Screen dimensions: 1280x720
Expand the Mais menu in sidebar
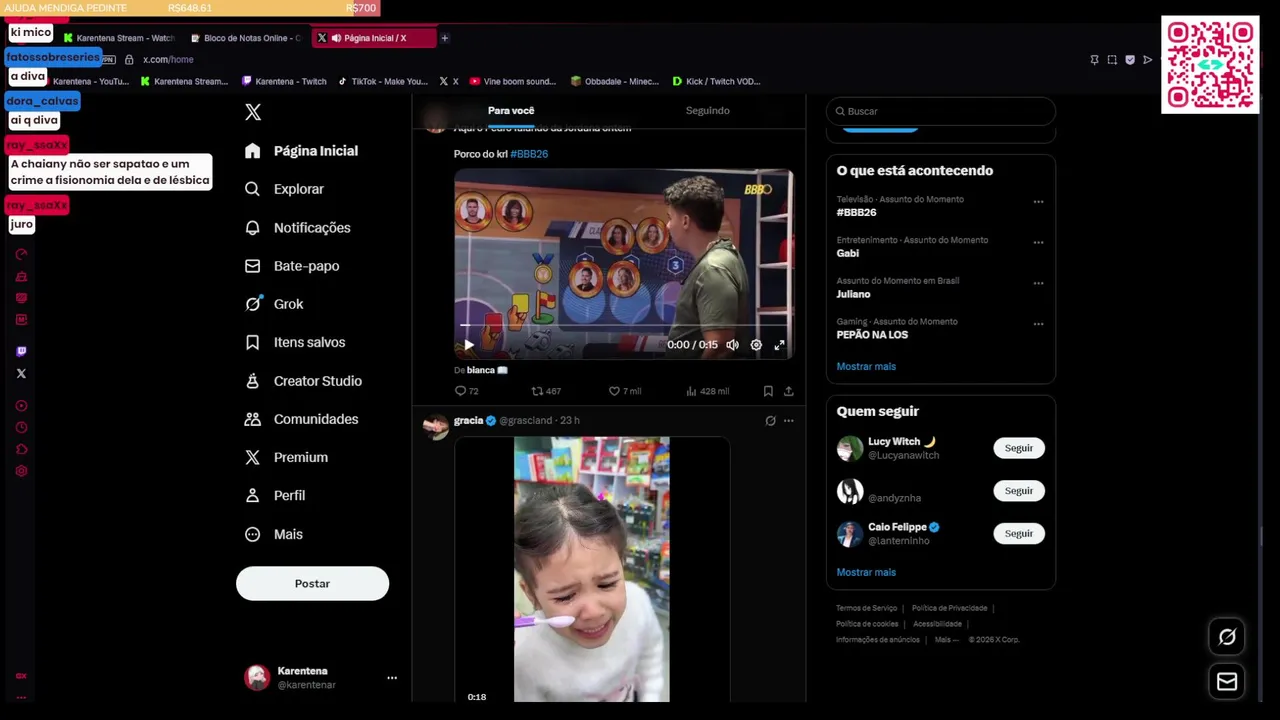pyautogui.click(x=273, y=534)
